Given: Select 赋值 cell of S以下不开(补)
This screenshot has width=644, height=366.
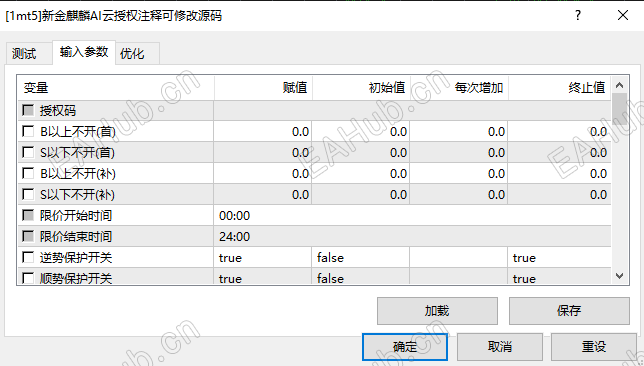Looking at the screenshot, I should (263, 194).
